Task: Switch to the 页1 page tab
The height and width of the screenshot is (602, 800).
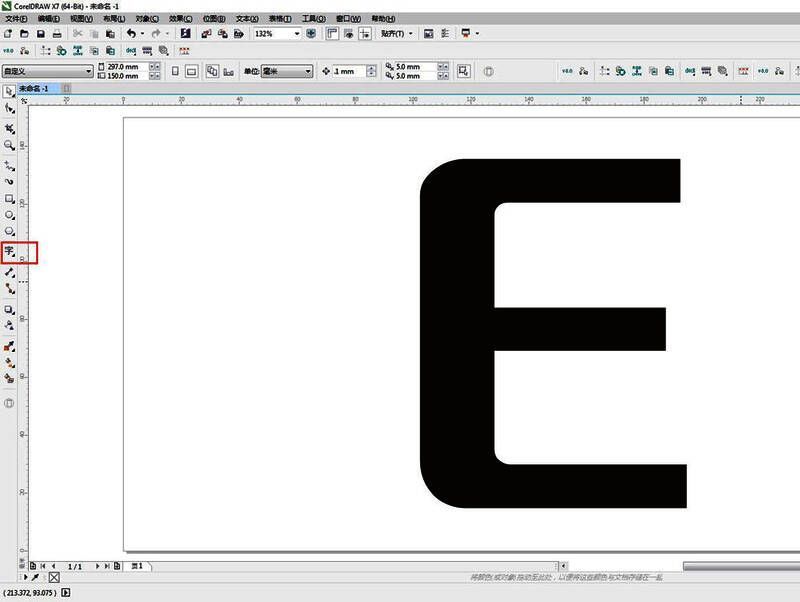Action: point(138,566)
